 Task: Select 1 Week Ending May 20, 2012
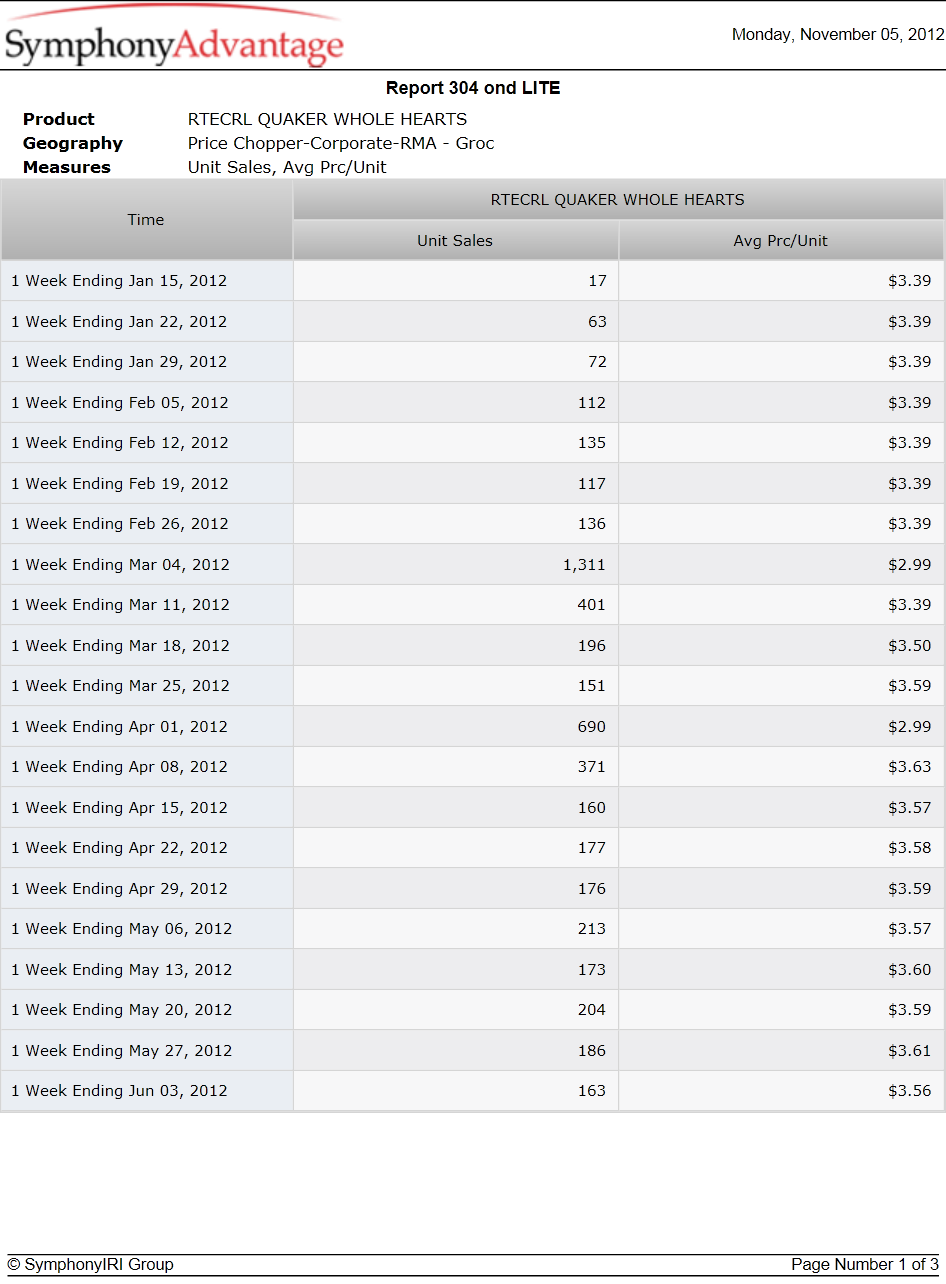click(122, 1010)
